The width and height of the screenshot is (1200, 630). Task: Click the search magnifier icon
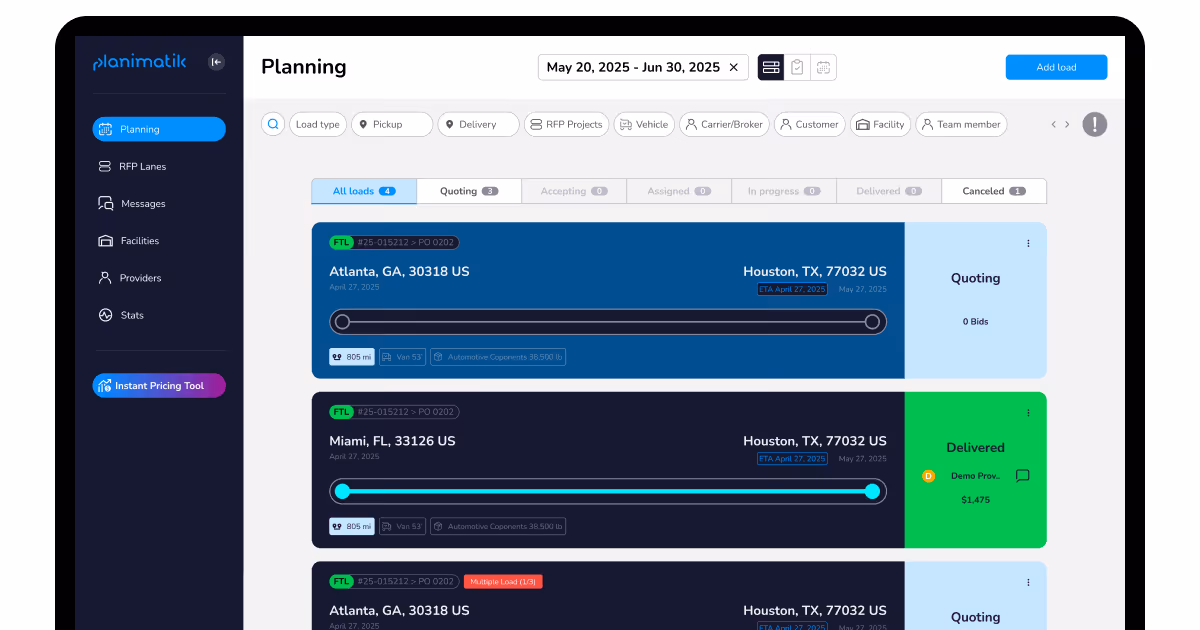click(x=273, y=124)
